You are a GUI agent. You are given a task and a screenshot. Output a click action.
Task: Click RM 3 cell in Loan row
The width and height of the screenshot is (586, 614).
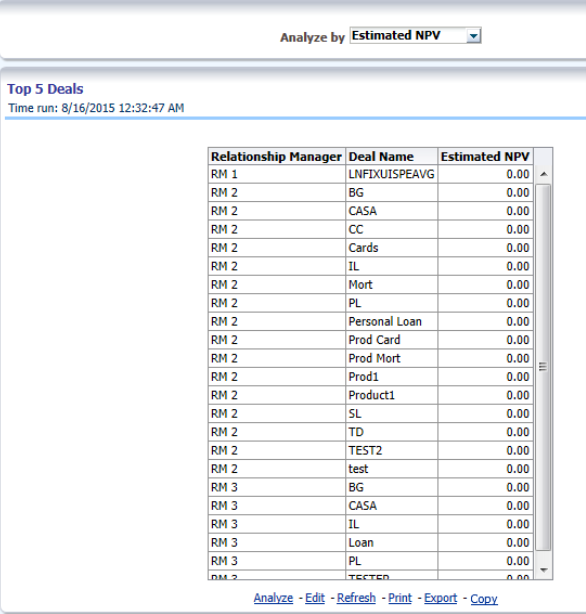click(277, 543)
